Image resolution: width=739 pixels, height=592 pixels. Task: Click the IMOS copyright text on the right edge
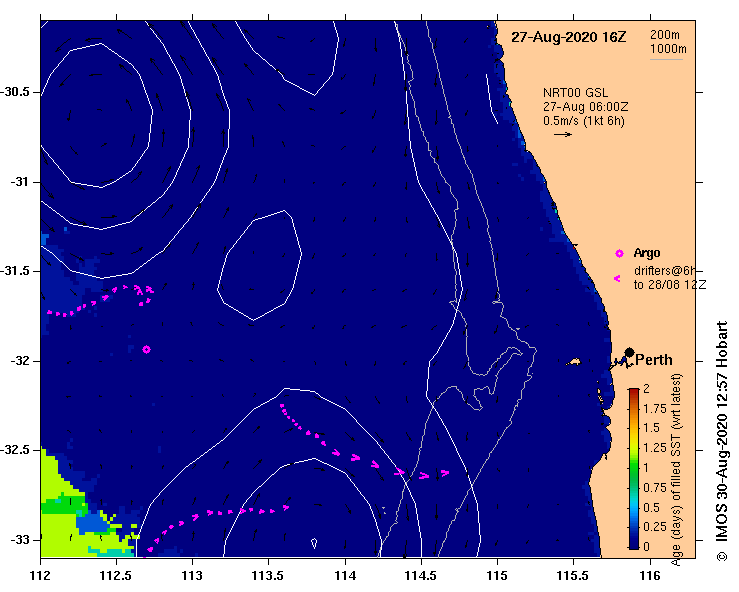pos(722,440)
